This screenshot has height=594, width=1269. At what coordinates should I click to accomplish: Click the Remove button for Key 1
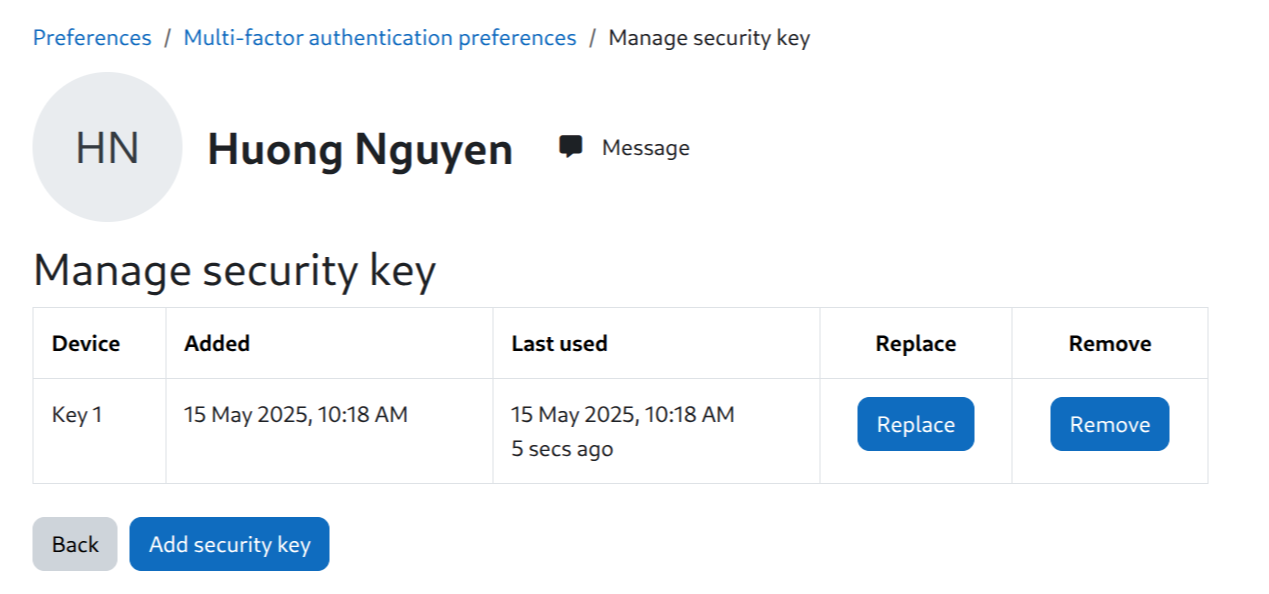tap(1110, 424)
